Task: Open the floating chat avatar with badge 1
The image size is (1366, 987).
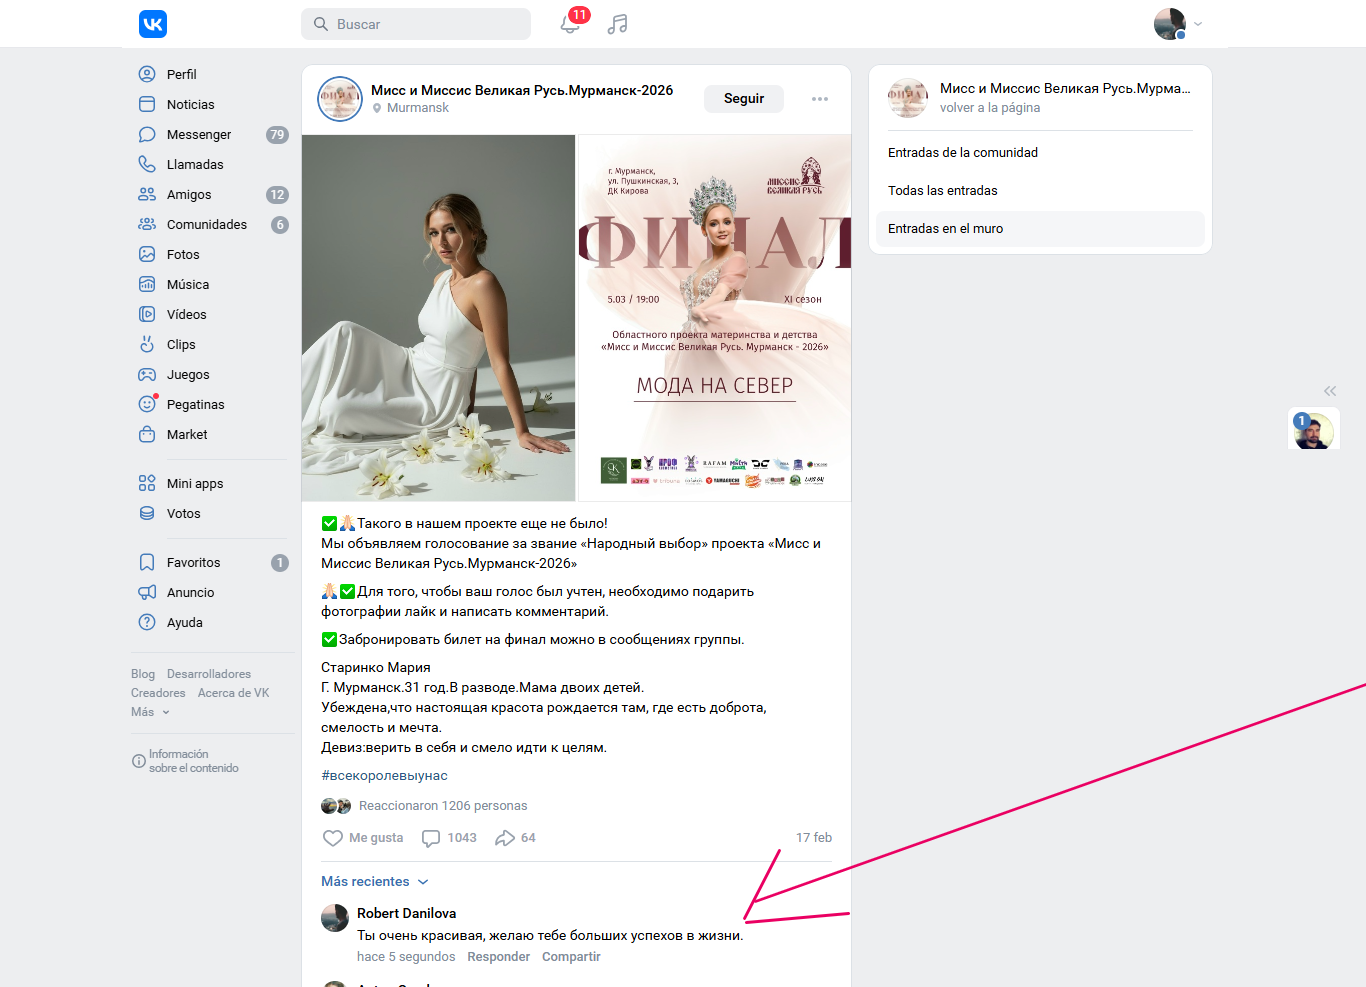Action: [x=1314, y=430]
